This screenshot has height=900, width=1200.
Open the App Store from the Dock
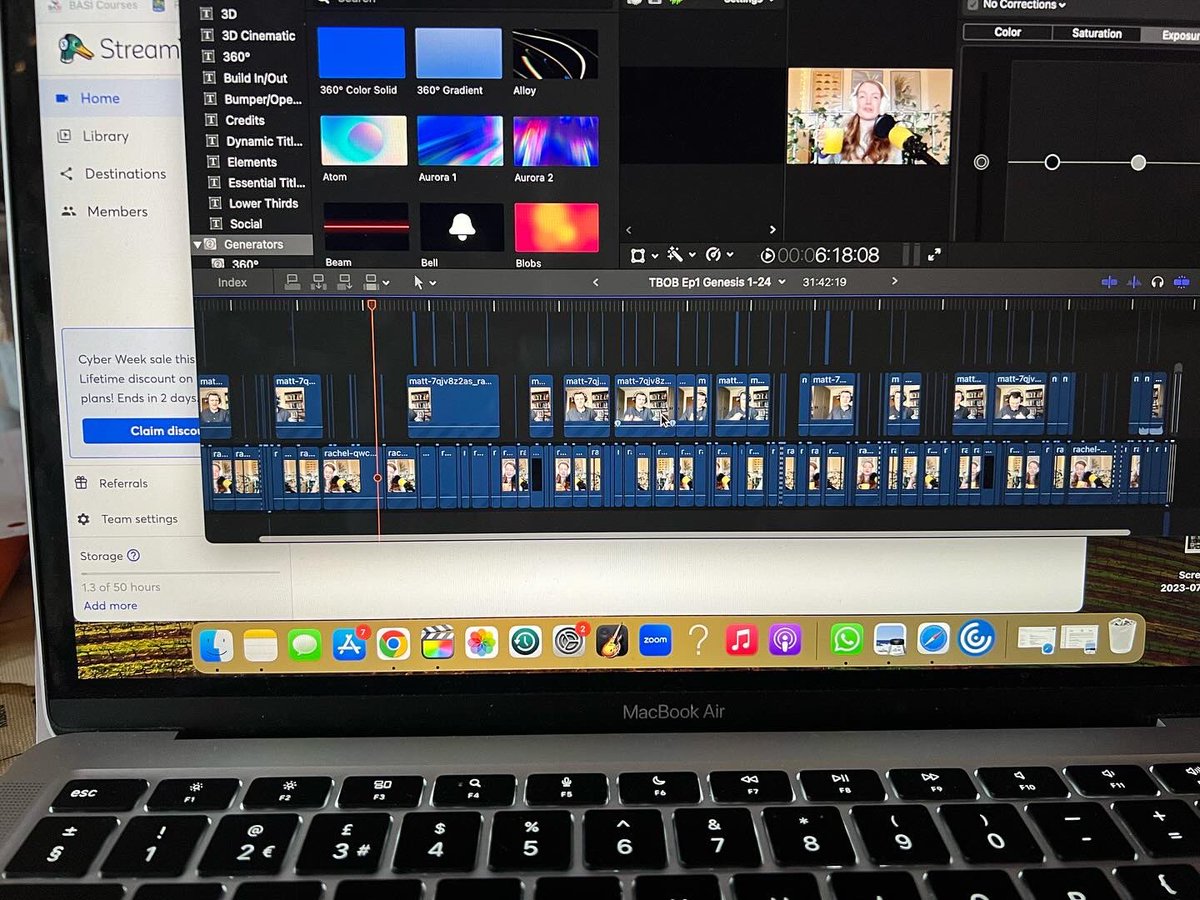(x=349, y=644)
